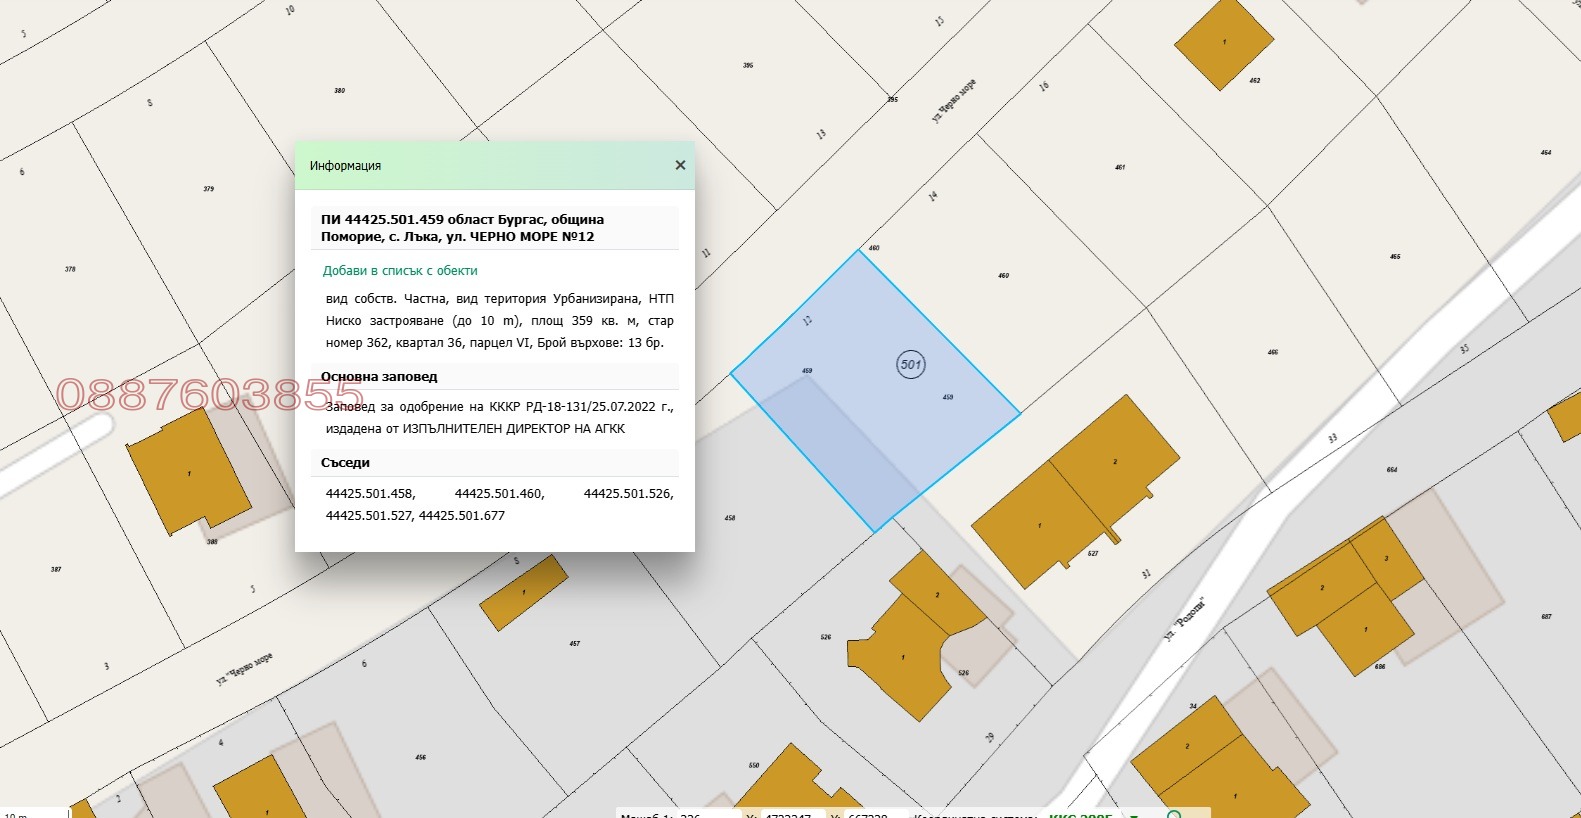This screenshot has width=1581, height=818.
Task: Click the magnifier icon in the bottom bar
Action: coord(1174,814)
